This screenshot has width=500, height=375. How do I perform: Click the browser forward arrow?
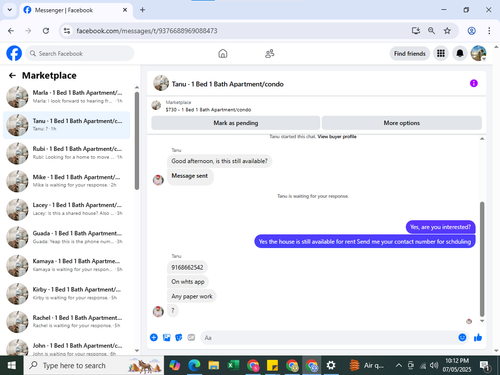pyautogui.click(x=28, y=31)
